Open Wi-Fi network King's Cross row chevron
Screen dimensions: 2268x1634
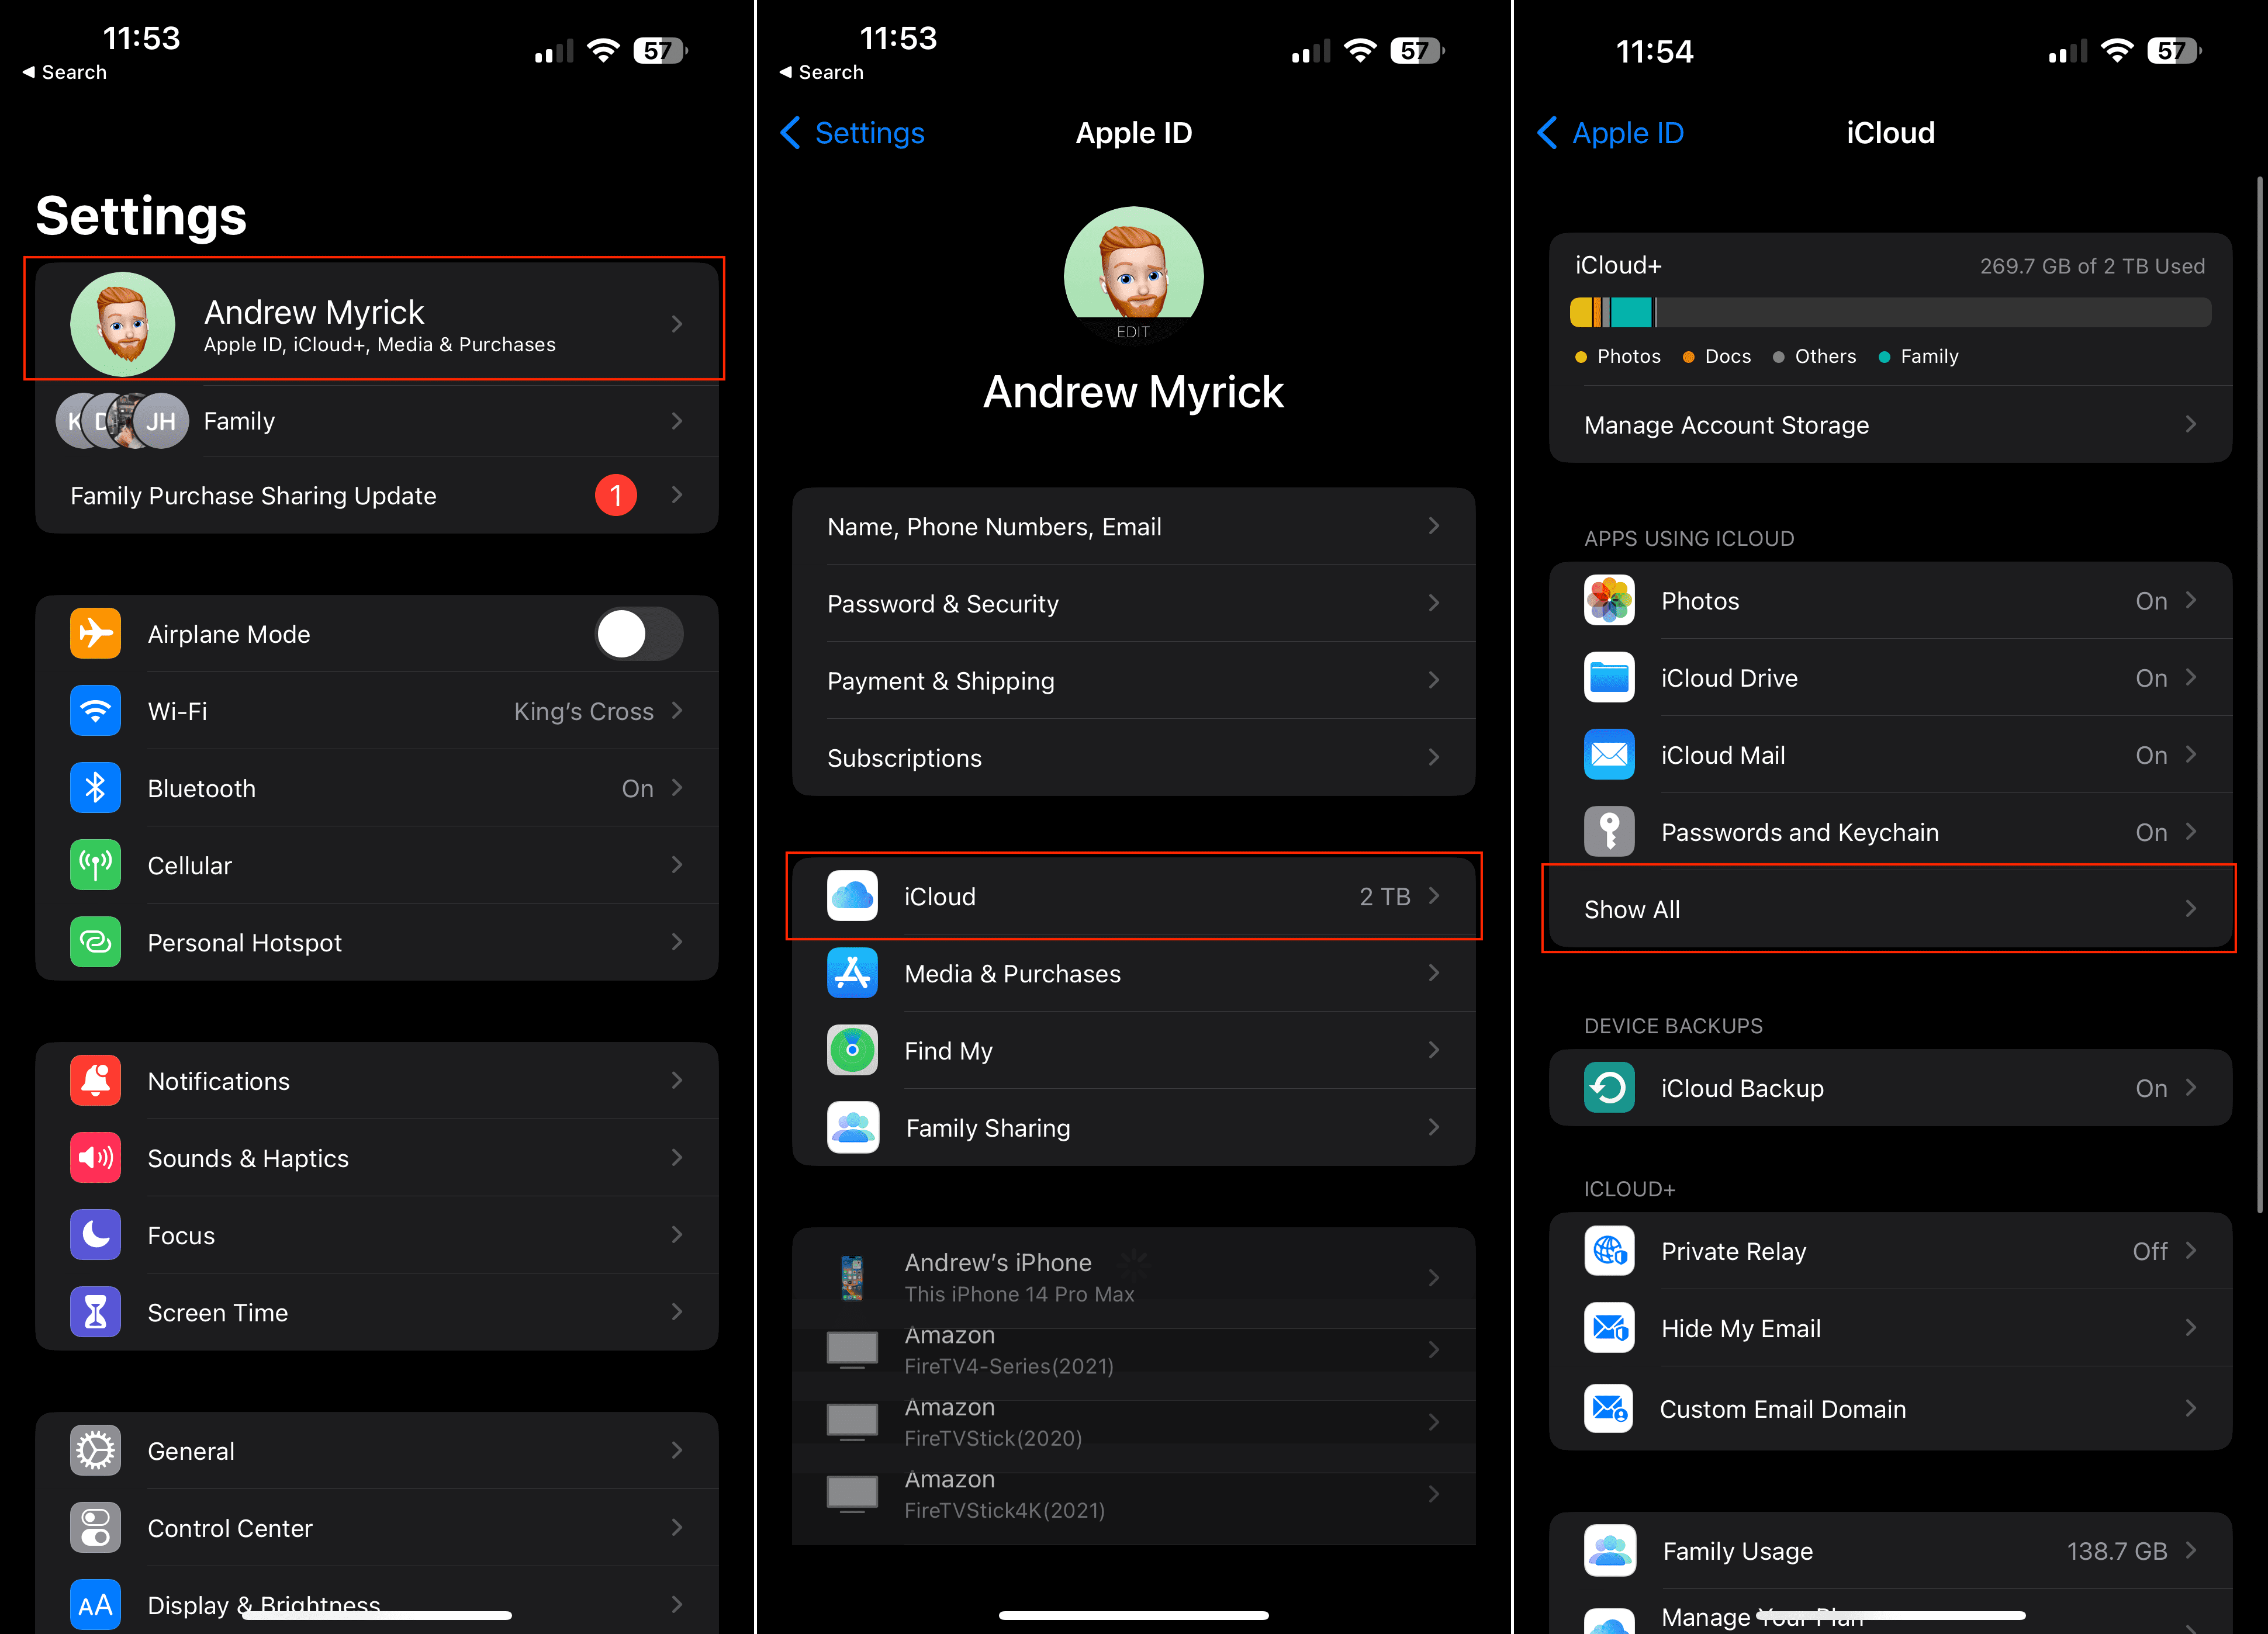coord(677,711)
